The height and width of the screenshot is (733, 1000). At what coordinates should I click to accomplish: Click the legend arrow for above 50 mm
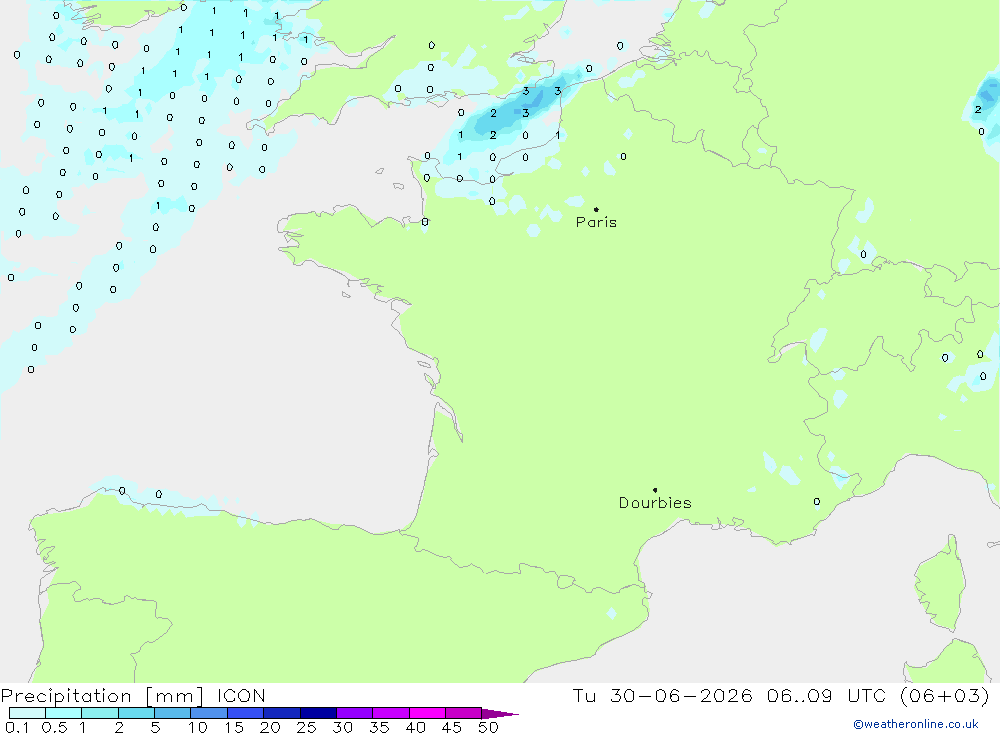(x=499, y=714)
